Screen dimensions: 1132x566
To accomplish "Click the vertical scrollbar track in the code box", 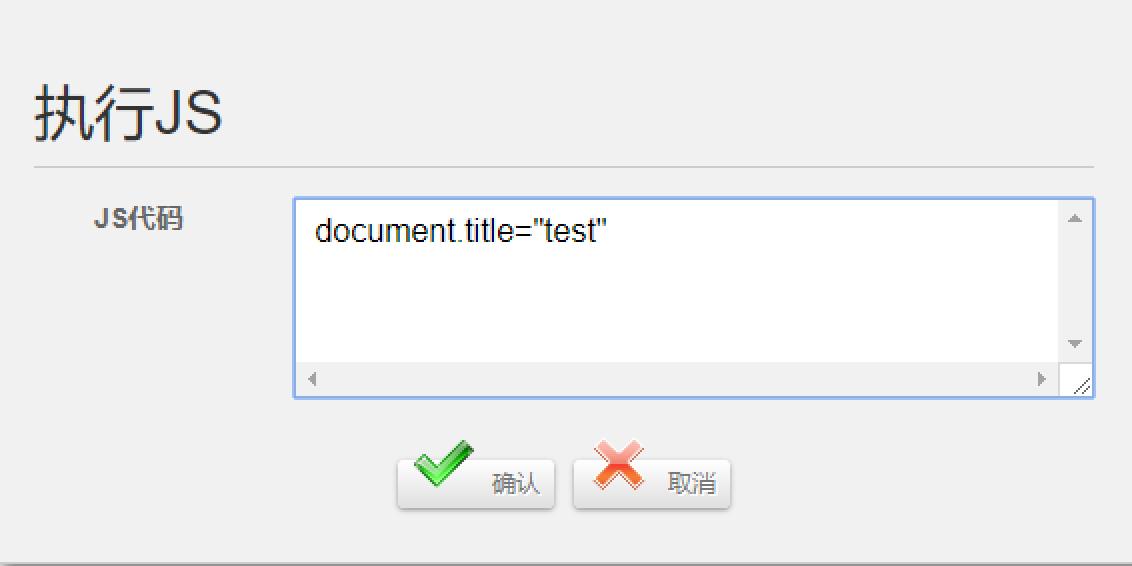I will click(1075, 281).
